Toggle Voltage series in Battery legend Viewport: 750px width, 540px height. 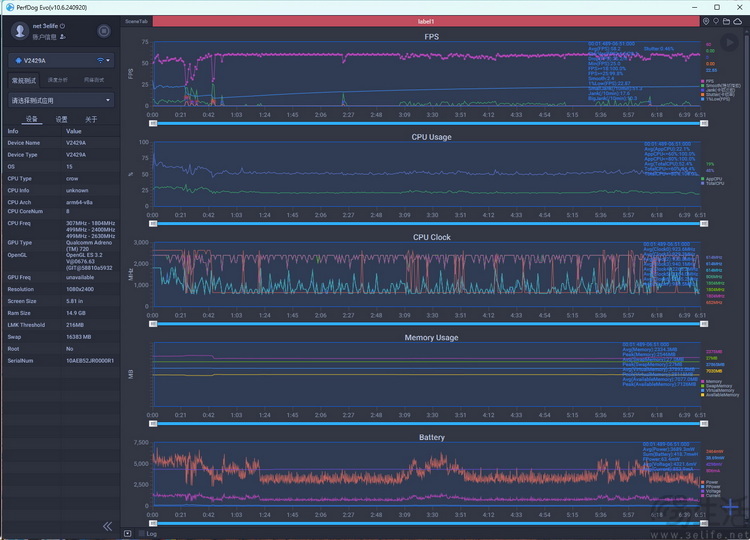pos(711,491)
